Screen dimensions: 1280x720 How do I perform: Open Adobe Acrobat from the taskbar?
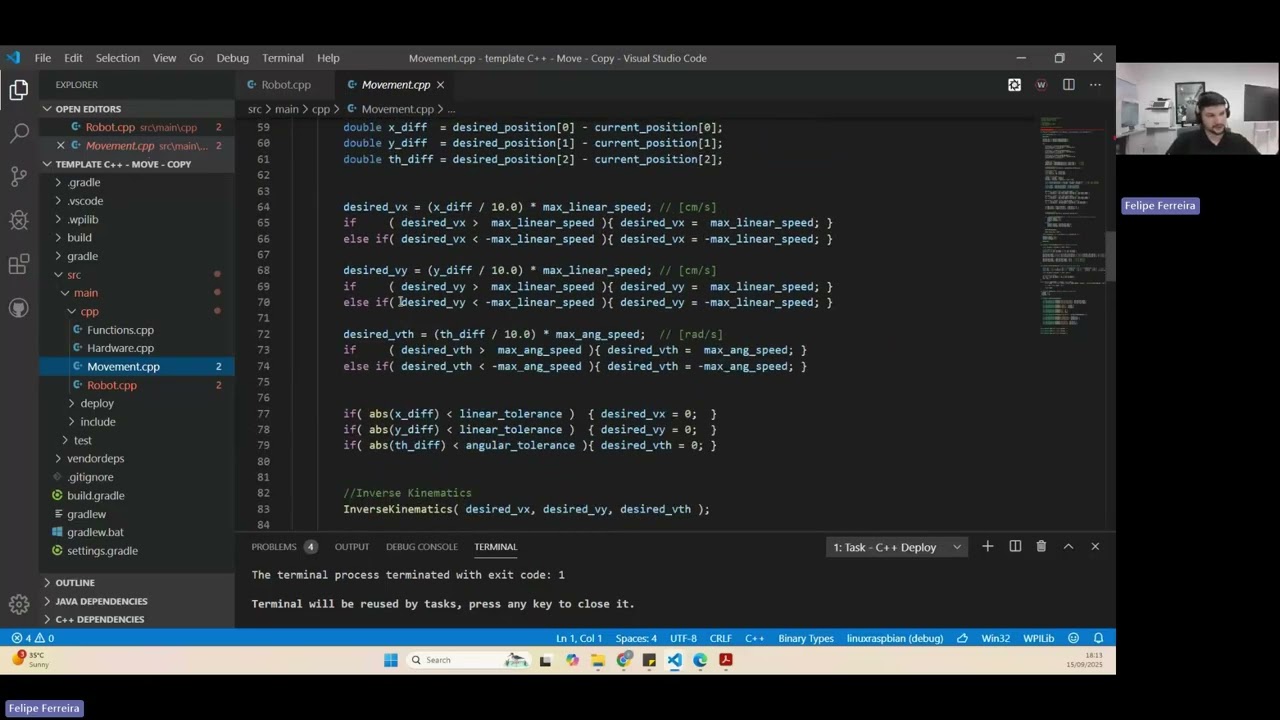pos(726,660)
